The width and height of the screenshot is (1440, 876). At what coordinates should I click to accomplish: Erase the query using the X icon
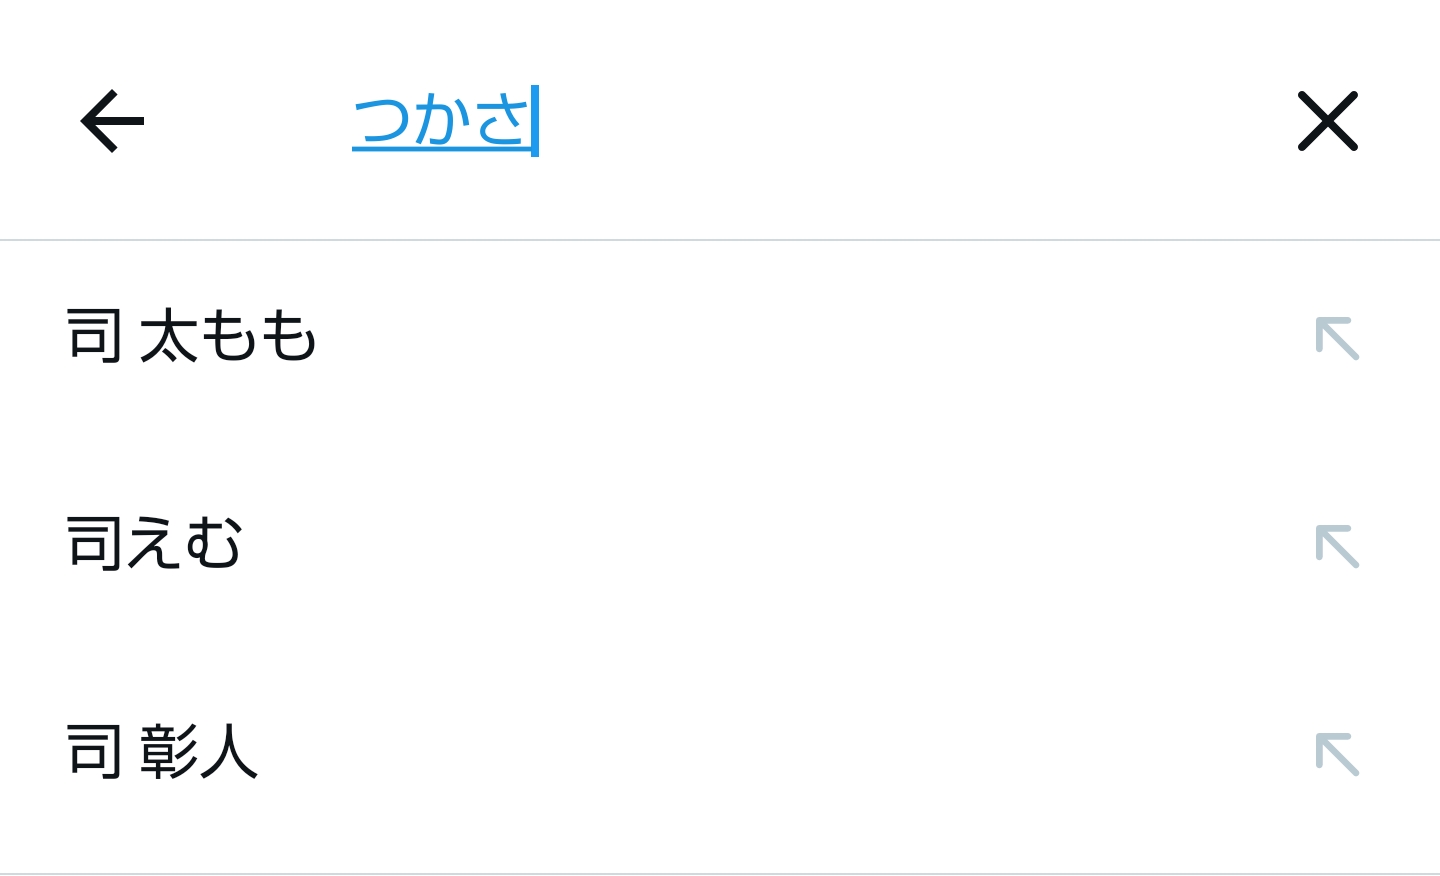pyautogui.click(x=1327, y=121)
